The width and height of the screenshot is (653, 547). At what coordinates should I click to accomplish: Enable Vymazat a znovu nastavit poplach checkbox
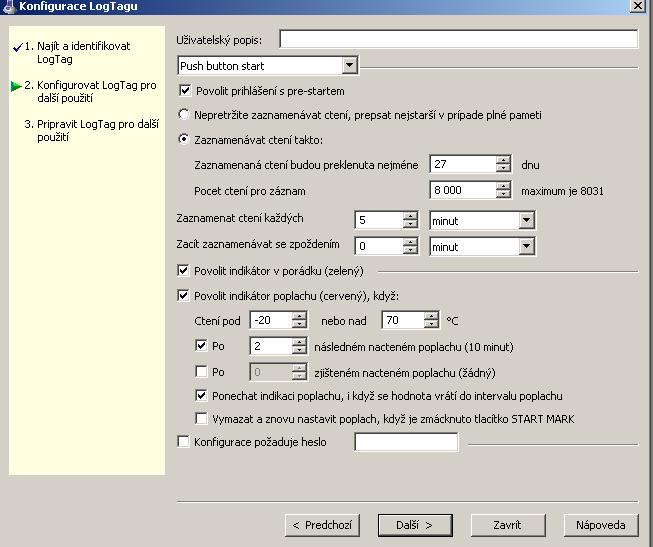pos(201,418)
